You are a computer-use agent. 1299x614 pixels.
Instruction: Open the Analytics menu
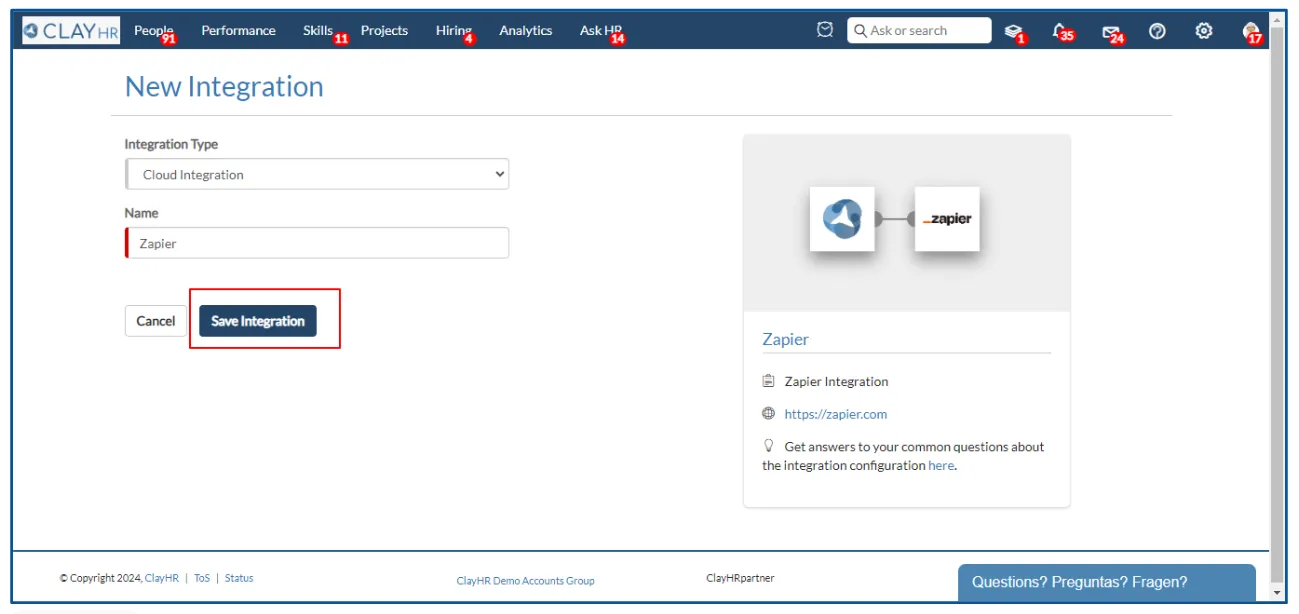(525, 31)
